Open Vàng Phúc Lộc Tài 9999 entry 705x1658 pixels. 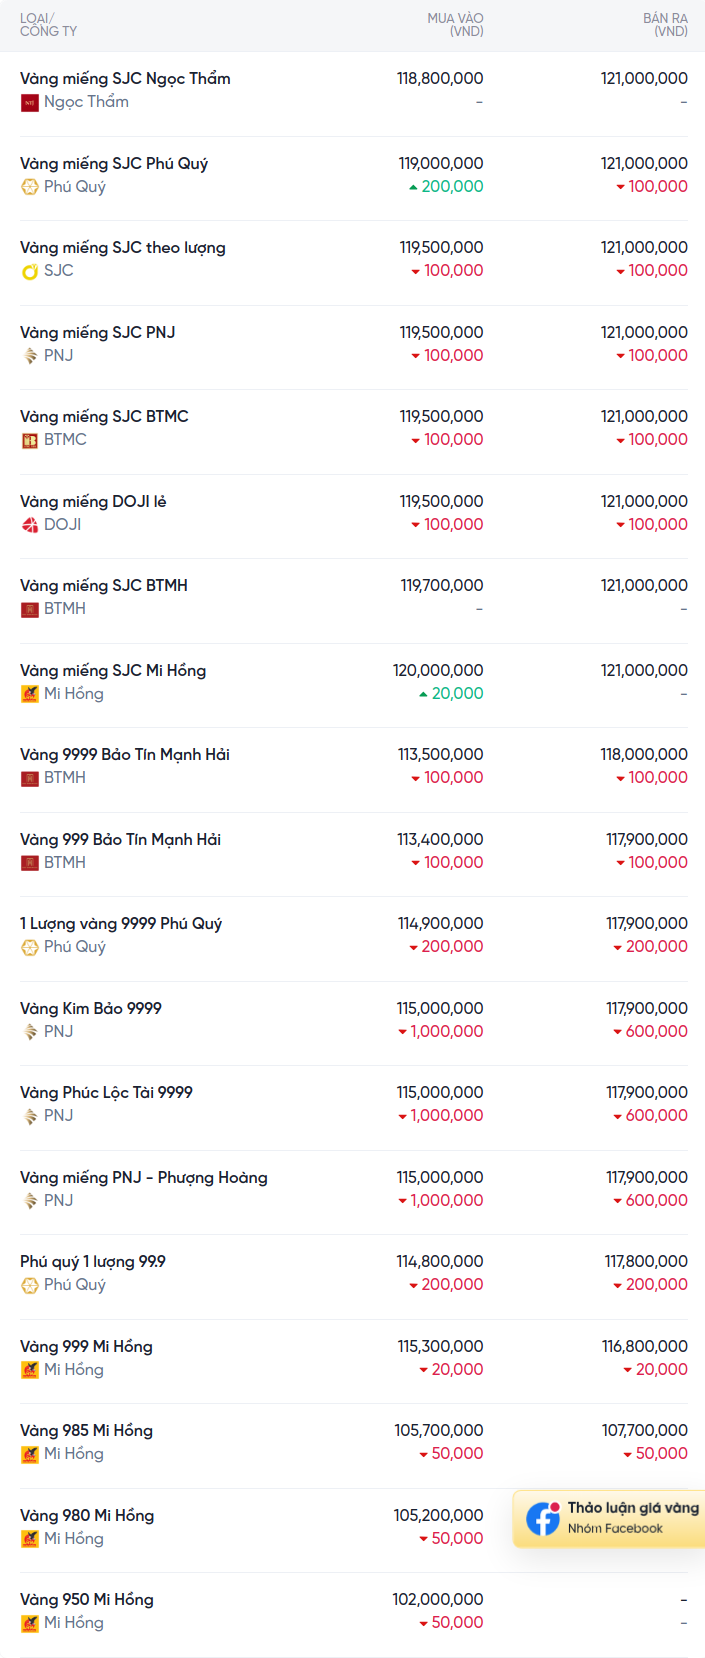pyautogui.click(x=106, y=1092)
